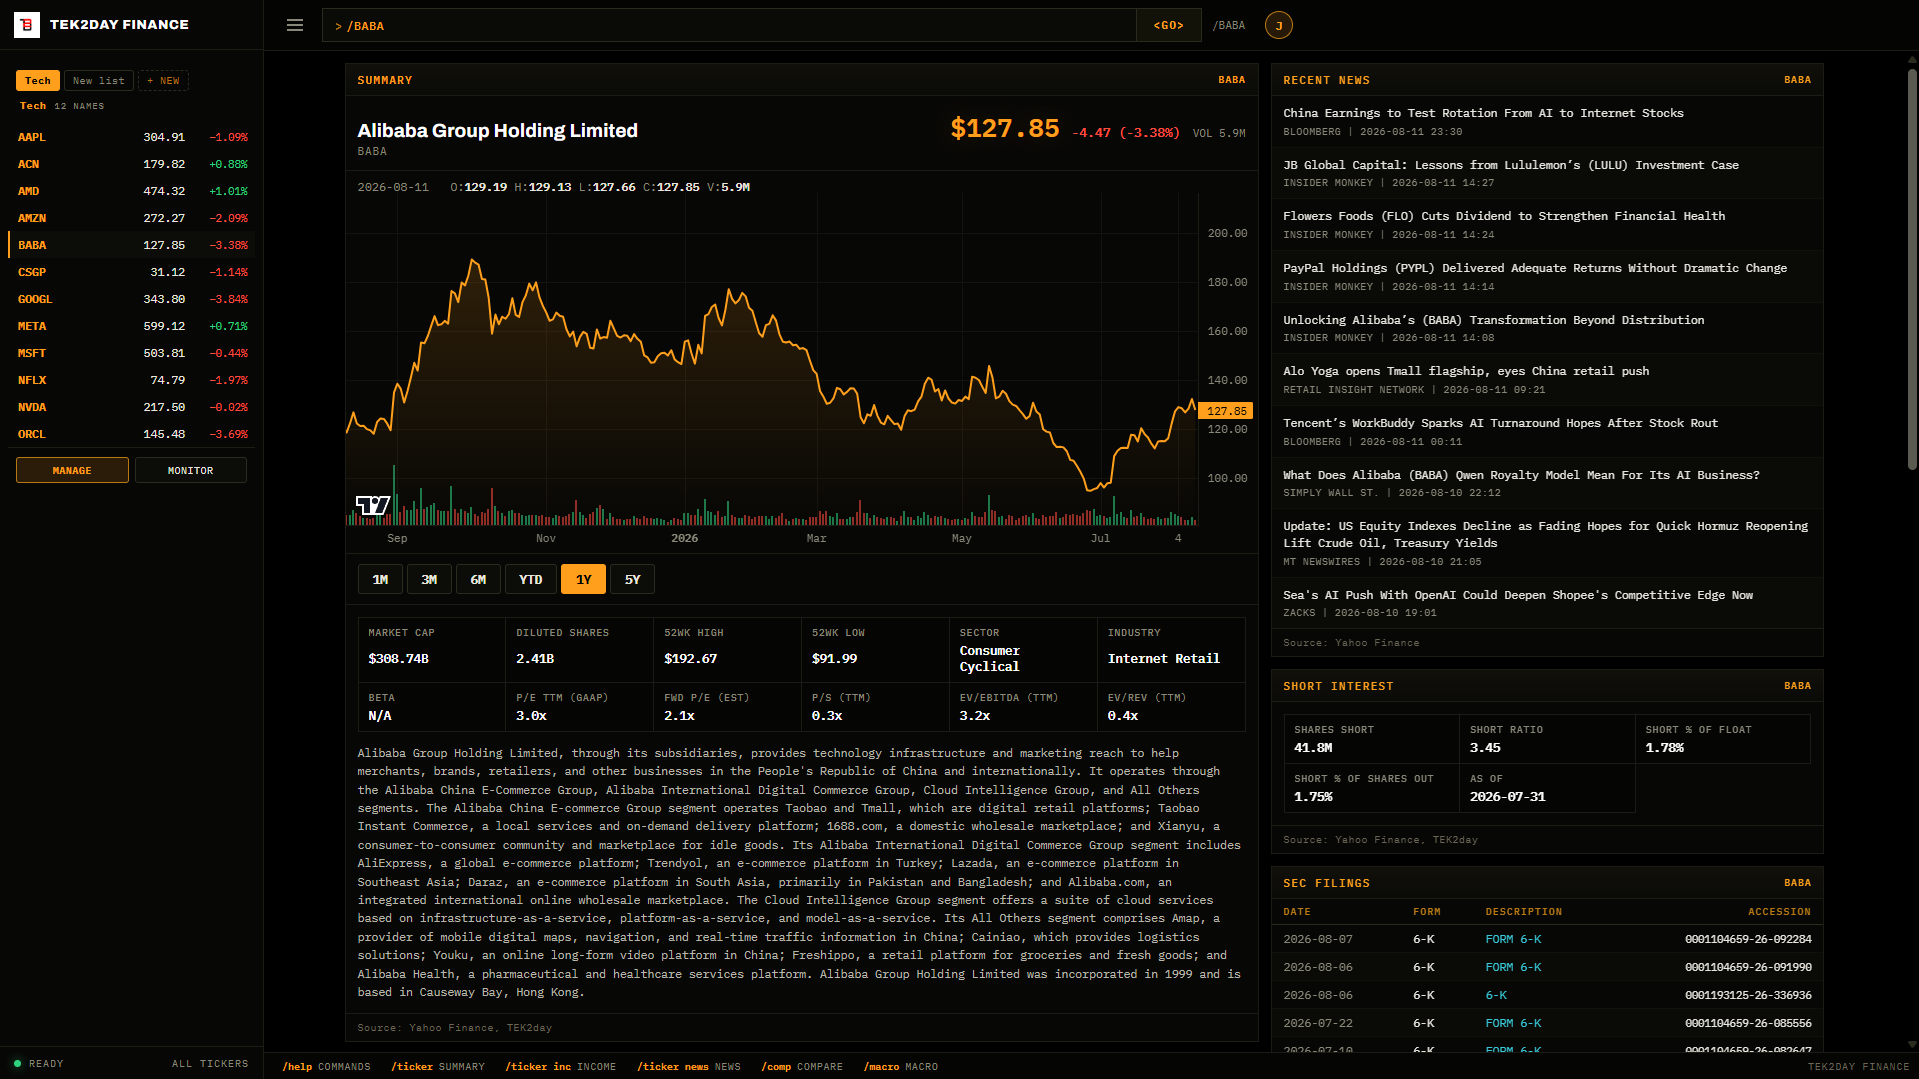Click the page vertical scrollbar

[x=1912, y=267]
